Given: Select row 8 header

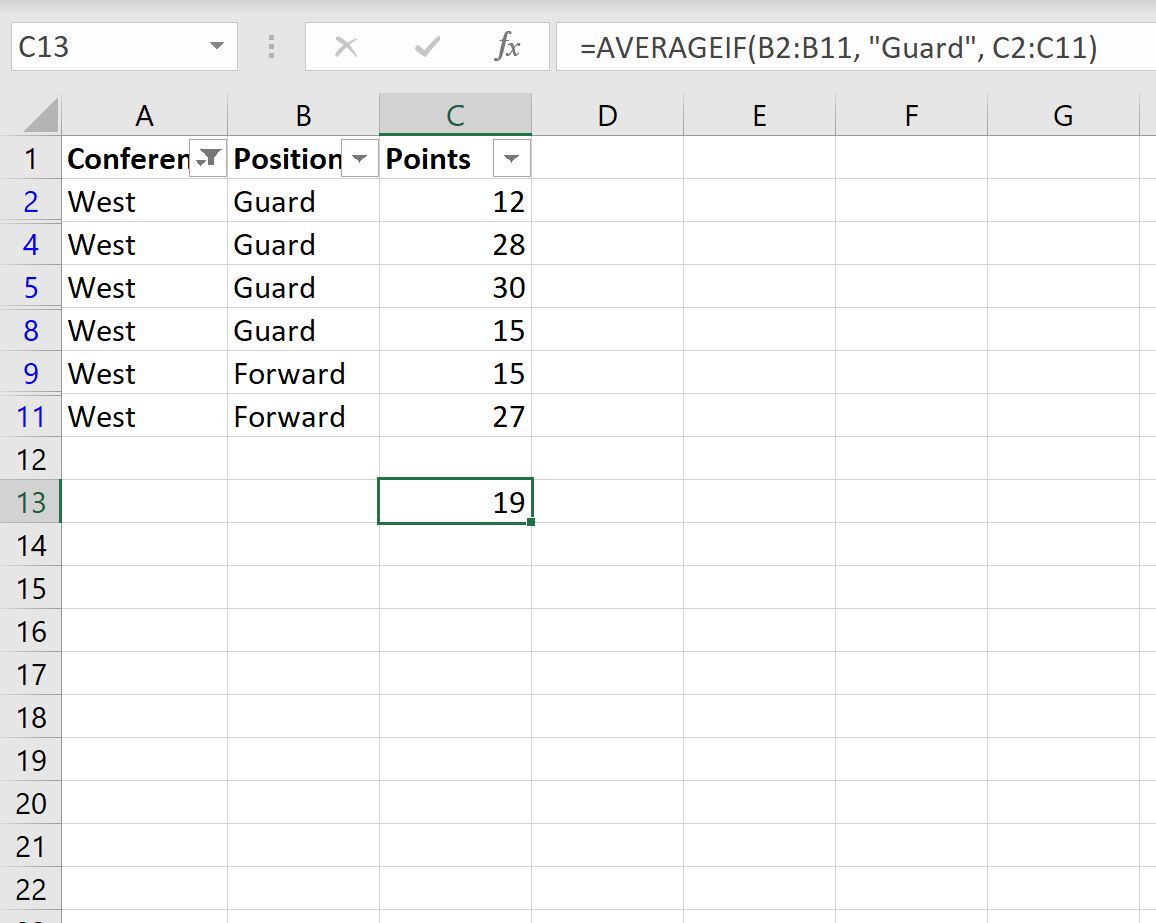Looking at the screenshot, I should click(30, 330).
